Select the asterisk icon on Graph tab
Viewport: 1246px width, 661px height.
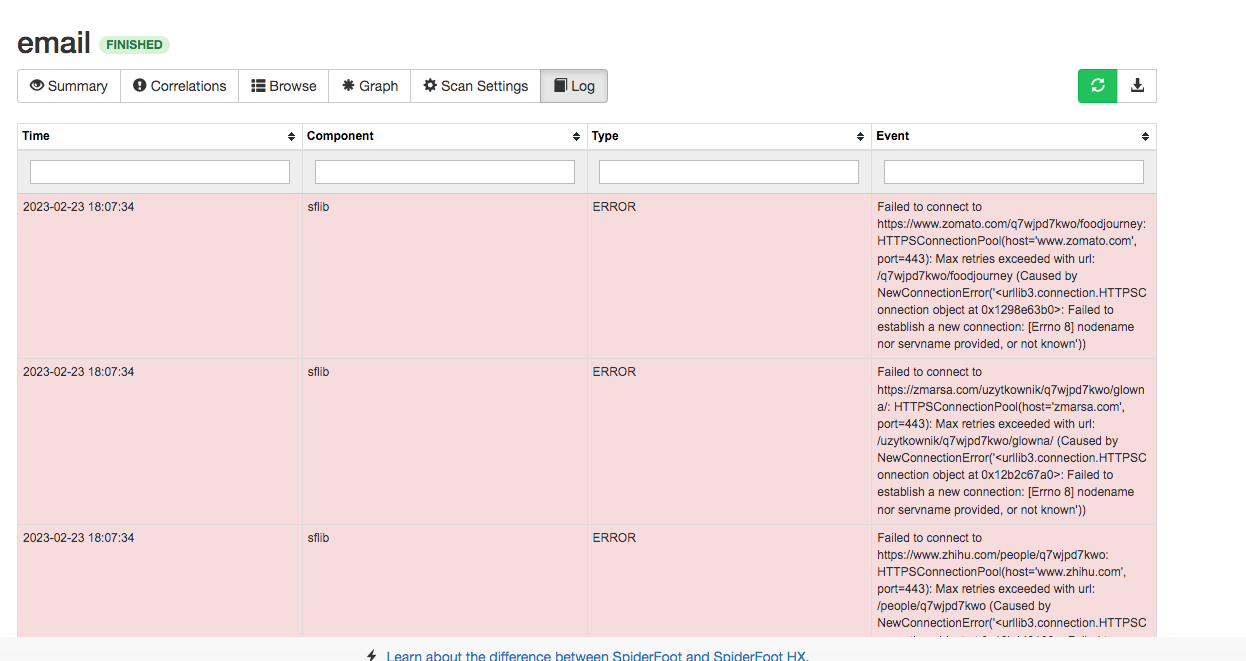(345, 86)
